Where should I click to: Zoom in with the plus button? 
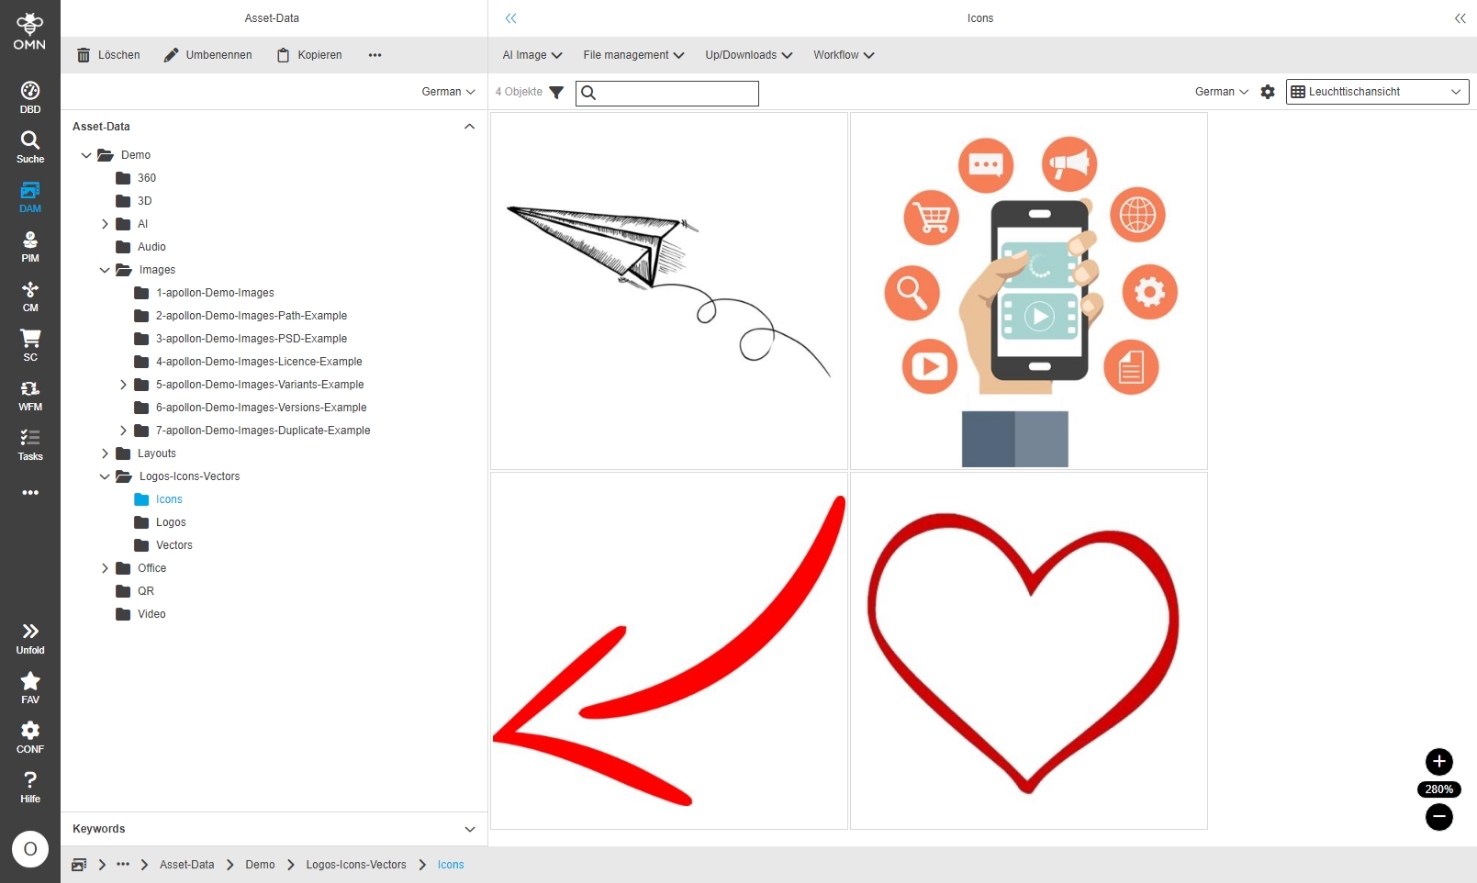pos(1439,762)
